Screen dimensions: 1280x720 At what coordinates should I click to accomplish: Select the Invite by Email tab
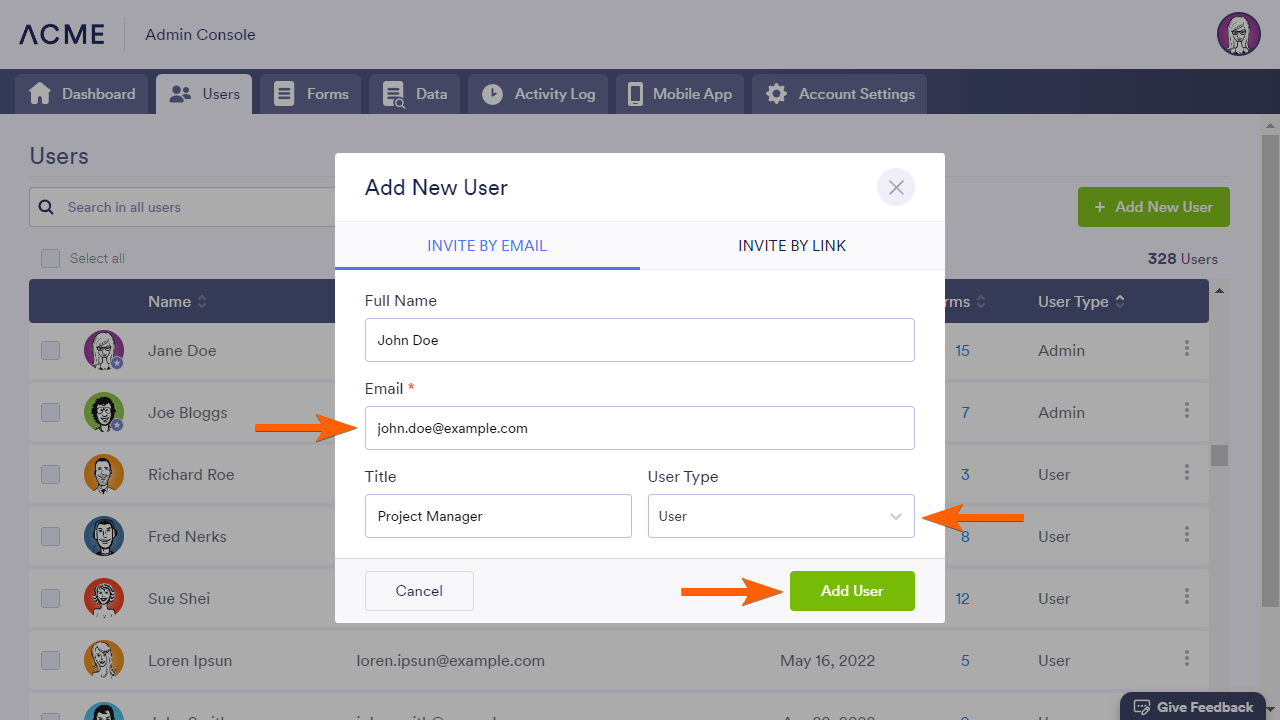487,246
